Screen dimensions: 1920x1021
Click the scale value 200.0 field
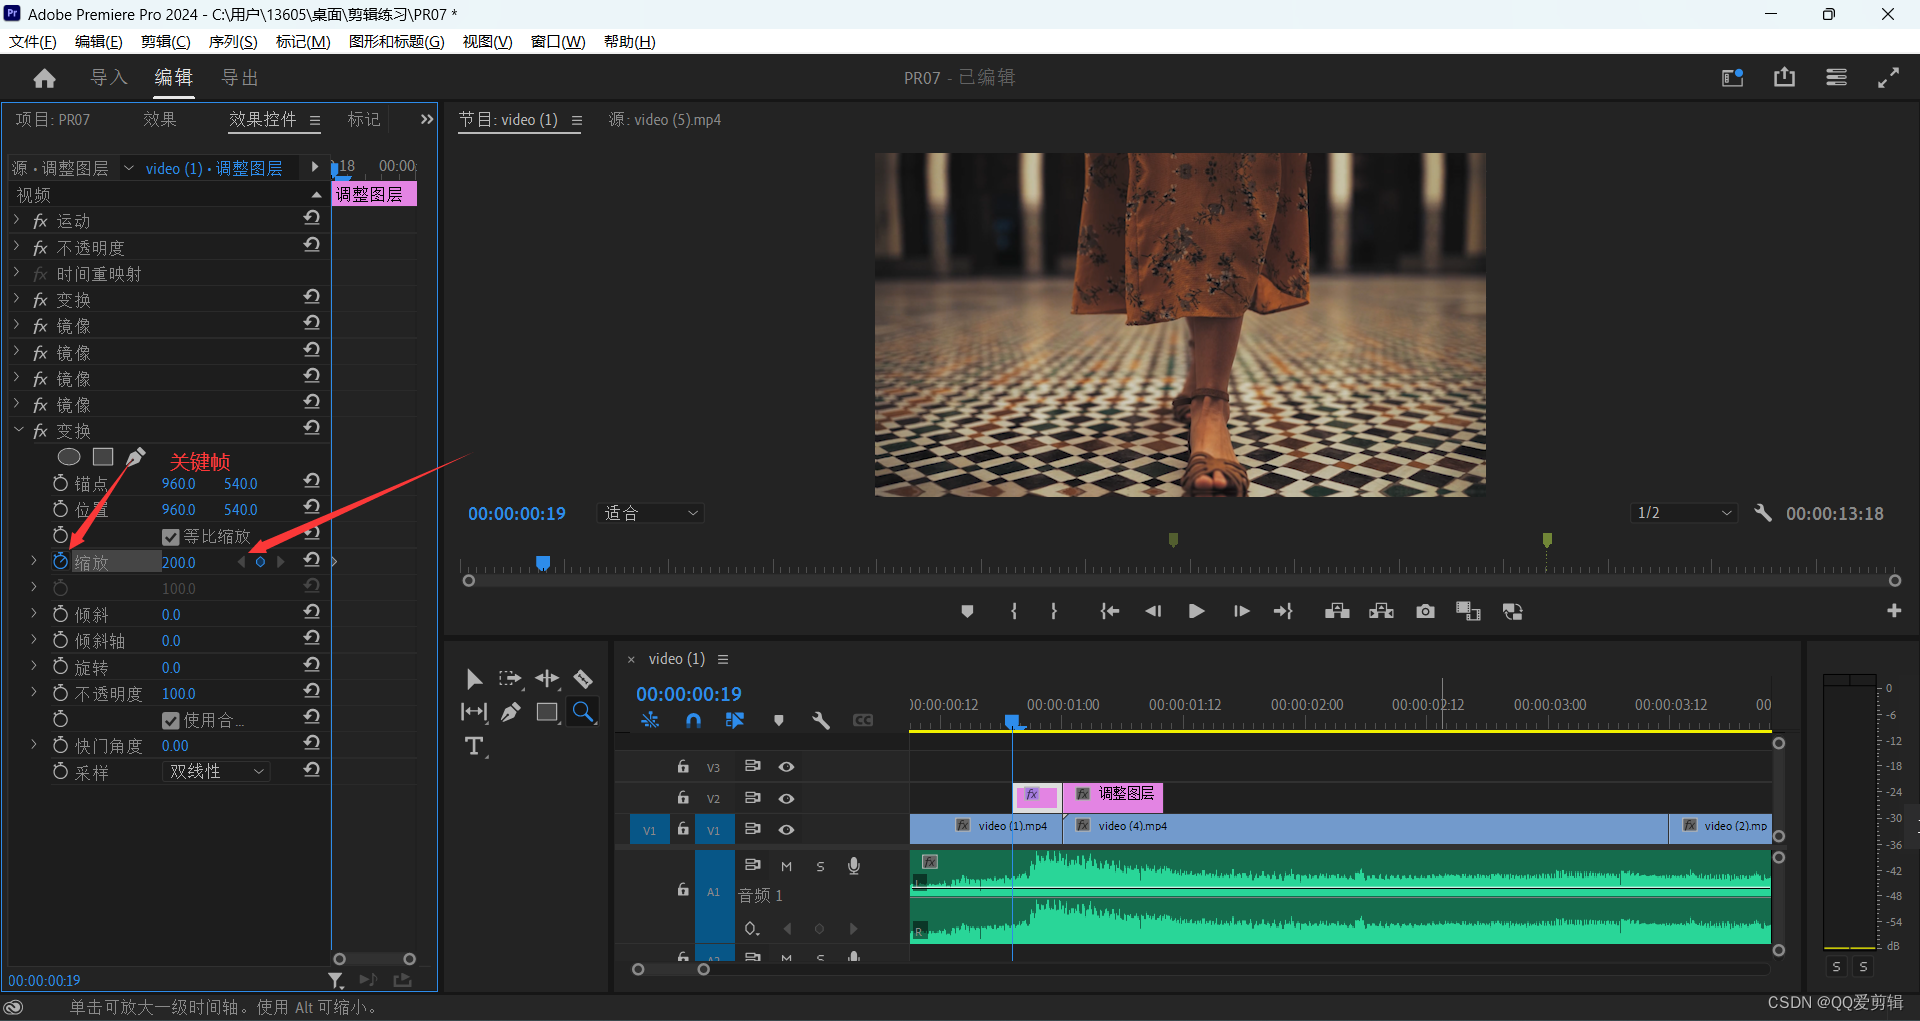point(179,563)
